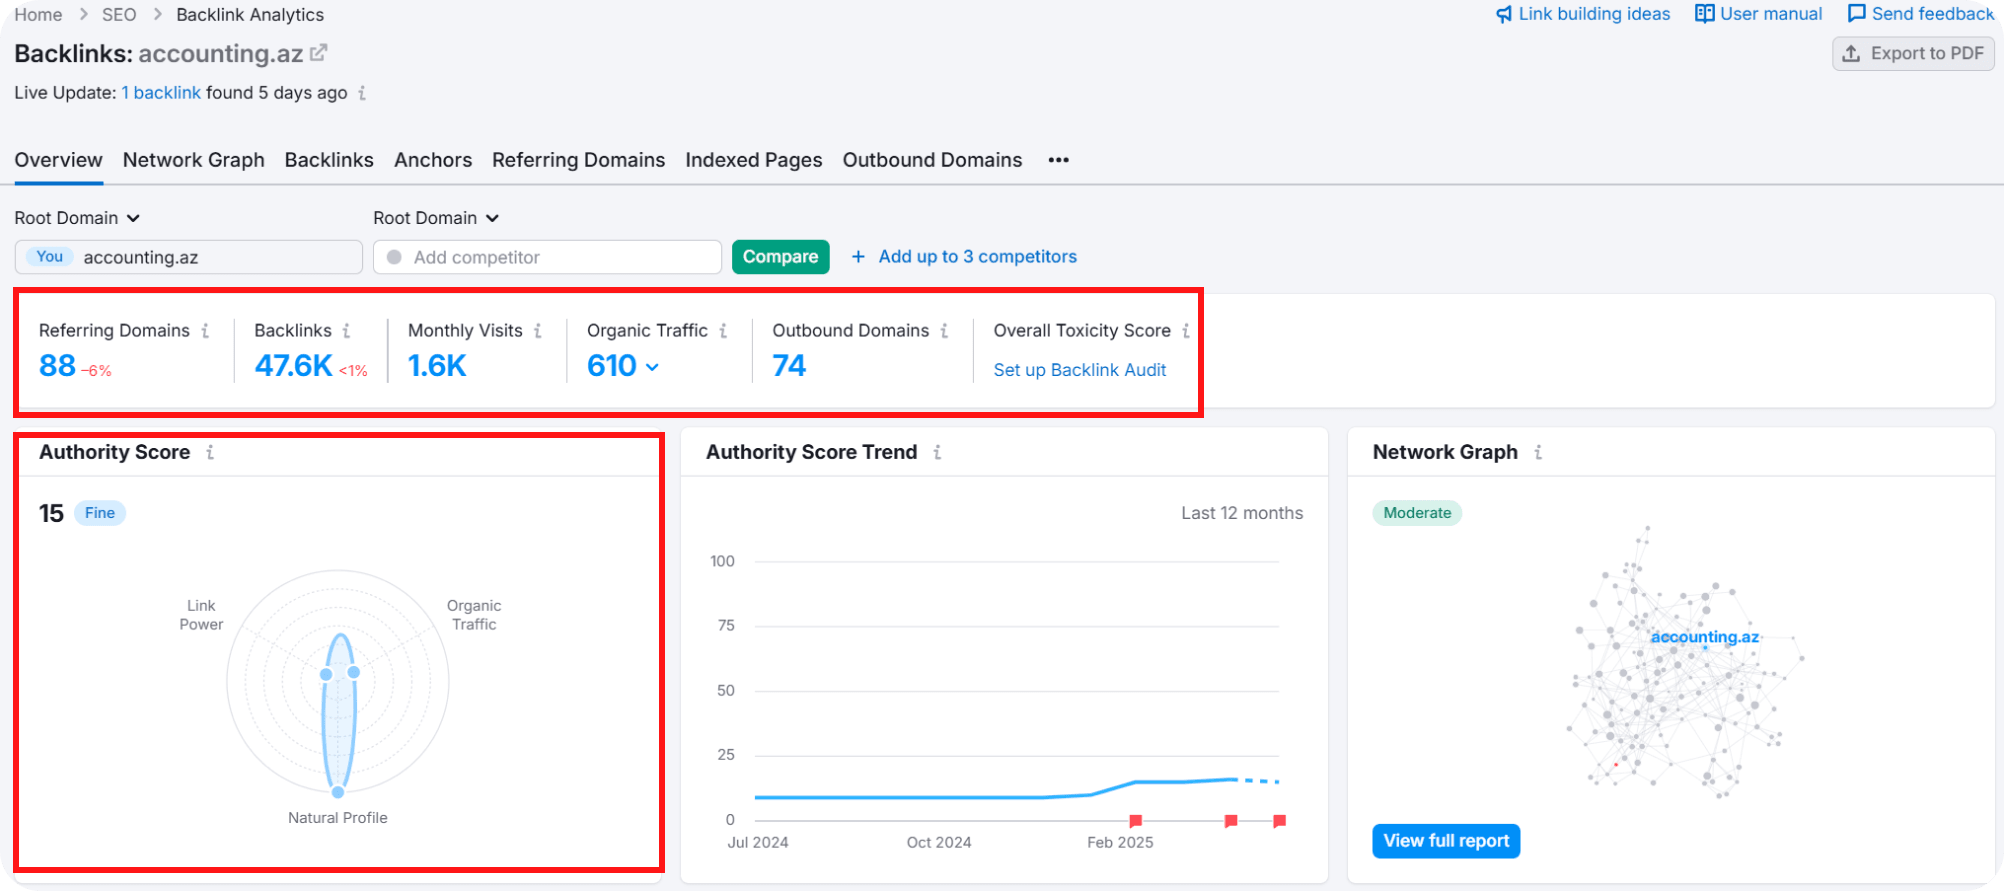Open Referring Domains tab
The image size is (2004, 891).
coord(578,160)
